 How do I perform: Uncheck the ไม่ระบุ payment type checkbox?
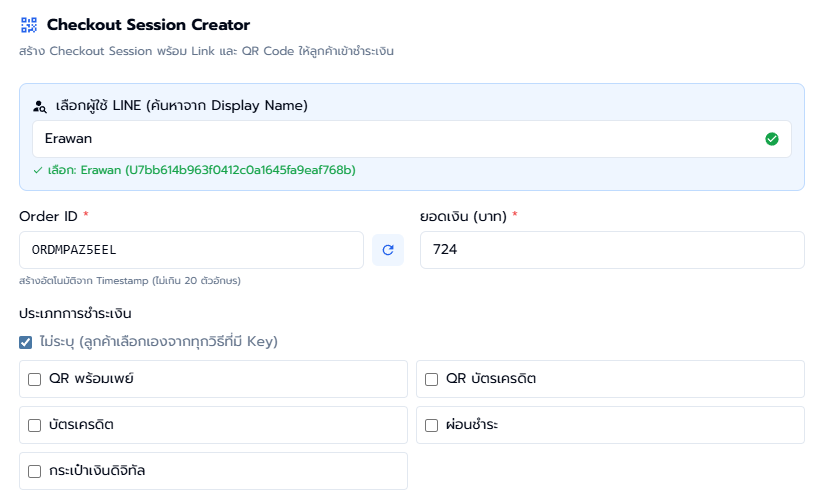point(26,343)
